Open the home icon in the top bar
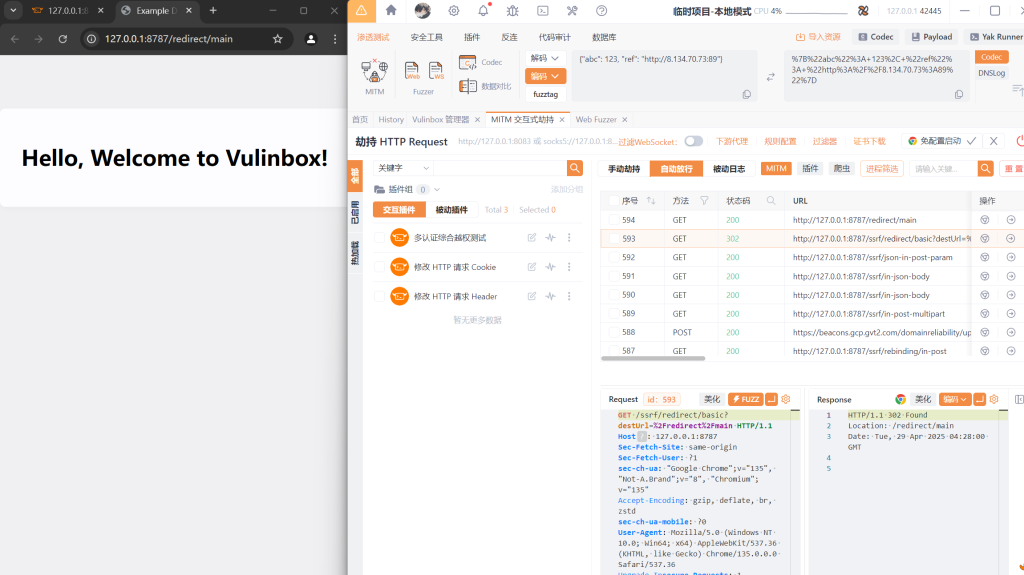This screenshot has width=1024, height=575. pyautogui.click(x=391, y=11)
